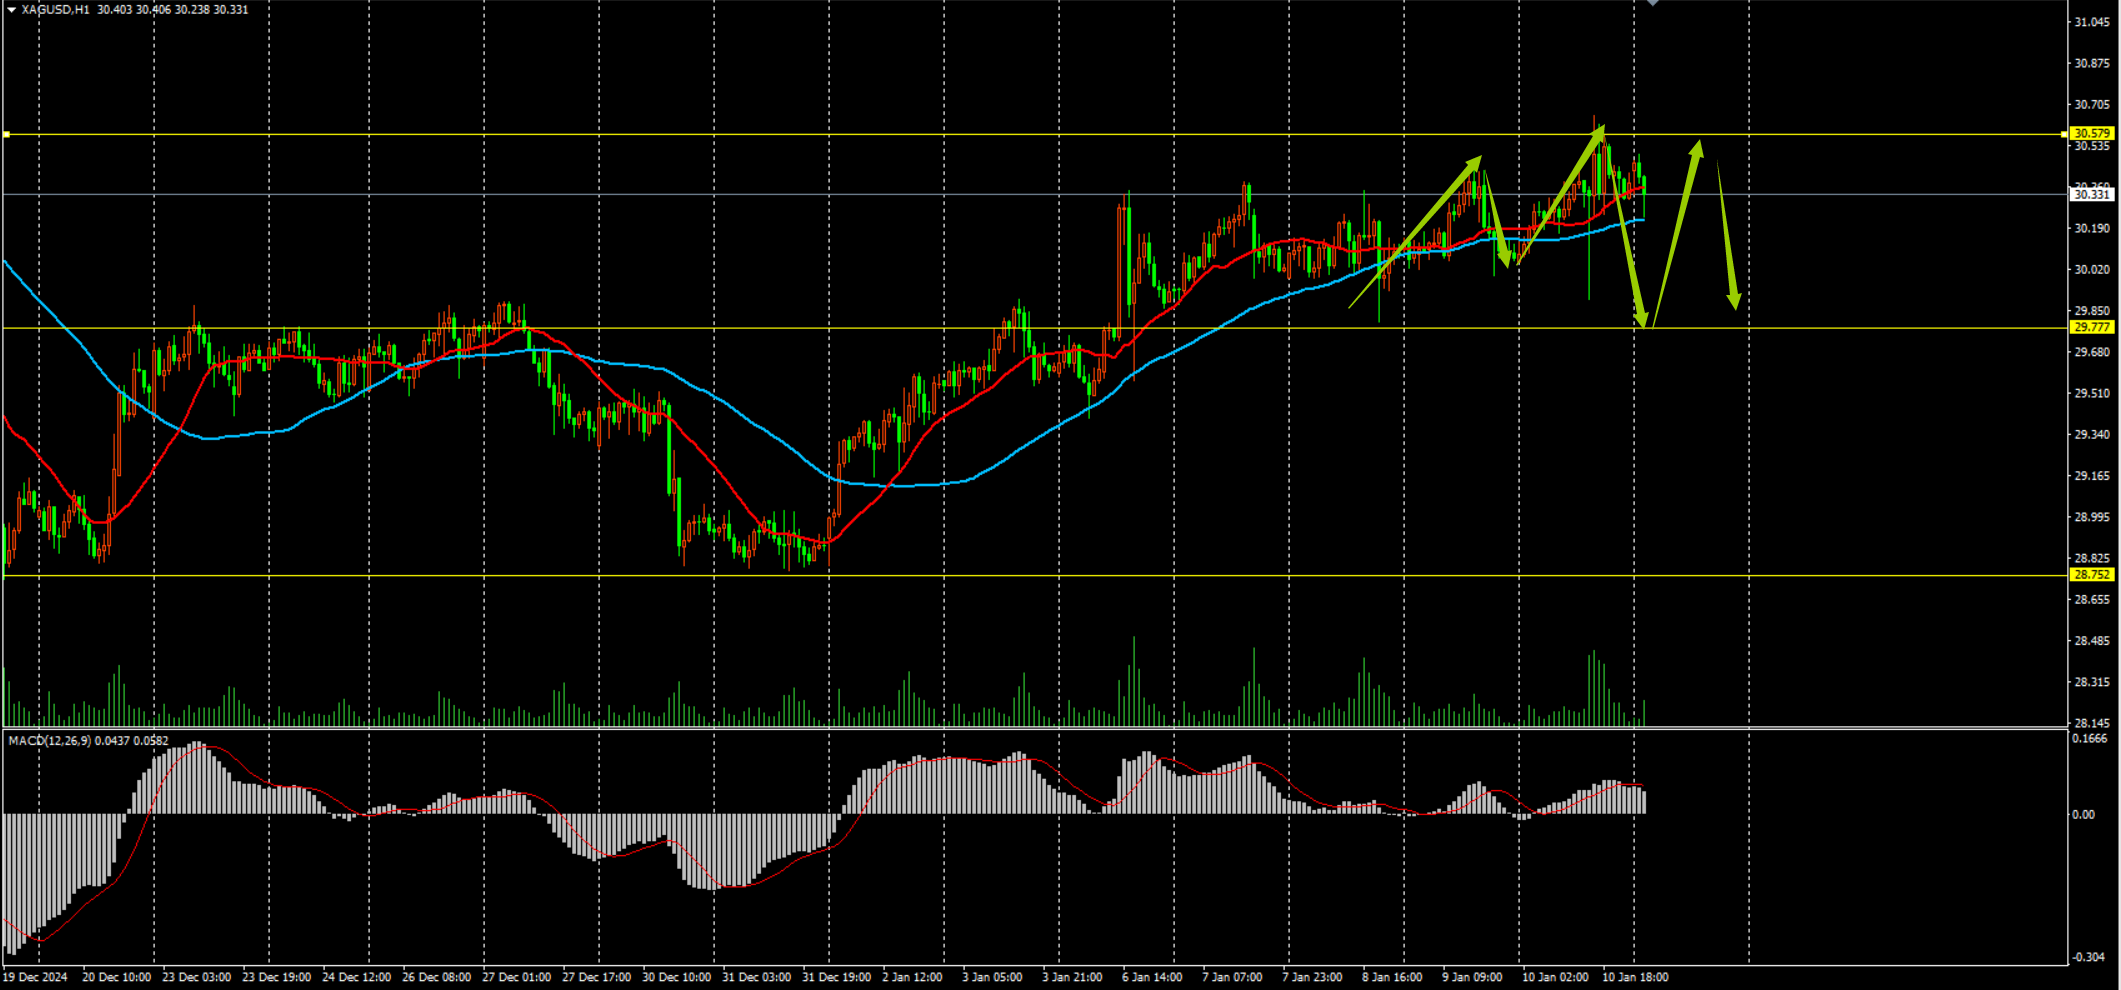Click the 20 Dec 10:00 time label
Screen dimensions: 2121x990
click(x=116, y=977)
